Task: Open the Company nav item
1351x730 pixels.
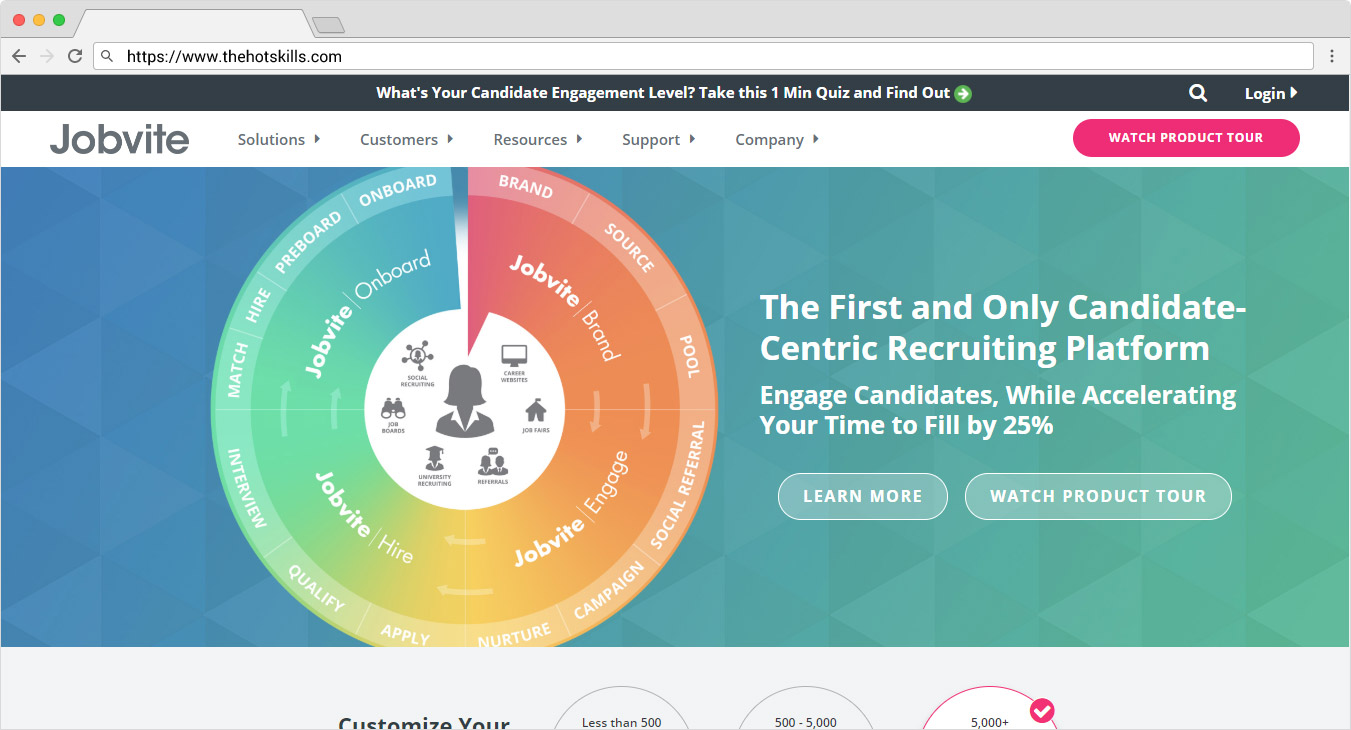Action: coord(769,140)
